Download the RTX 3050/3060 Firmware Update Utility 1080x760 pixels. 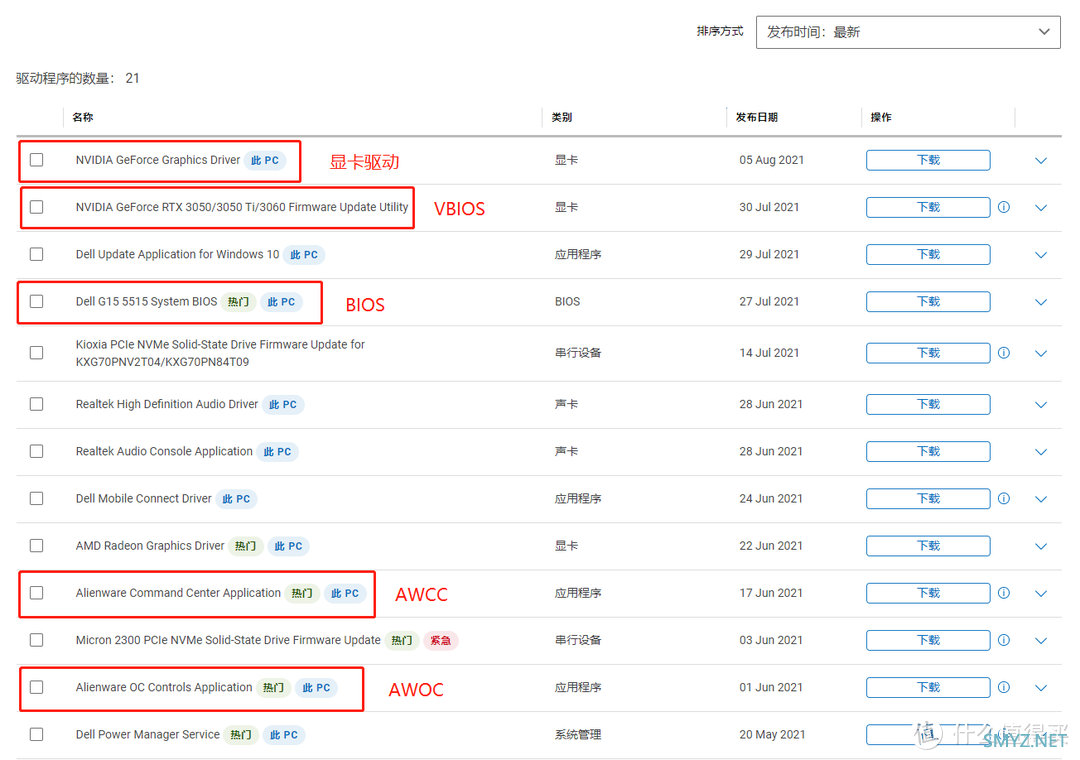click(928, 207)
